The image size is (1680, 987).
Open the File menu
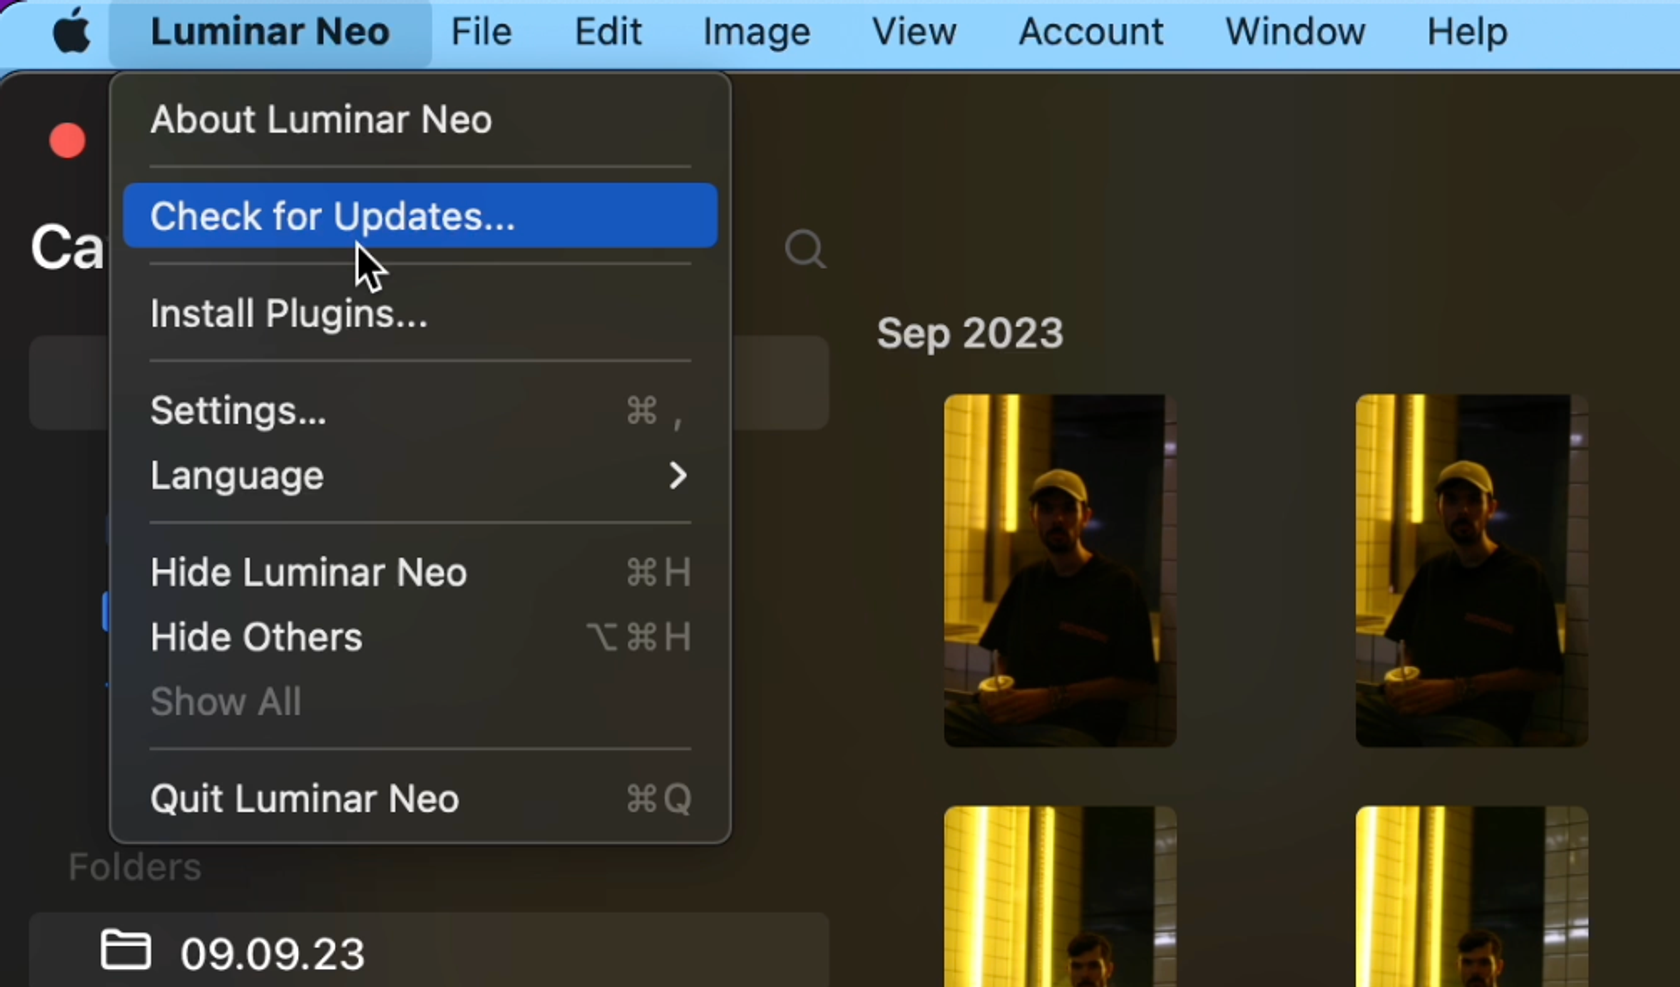(x=480, y=31)
